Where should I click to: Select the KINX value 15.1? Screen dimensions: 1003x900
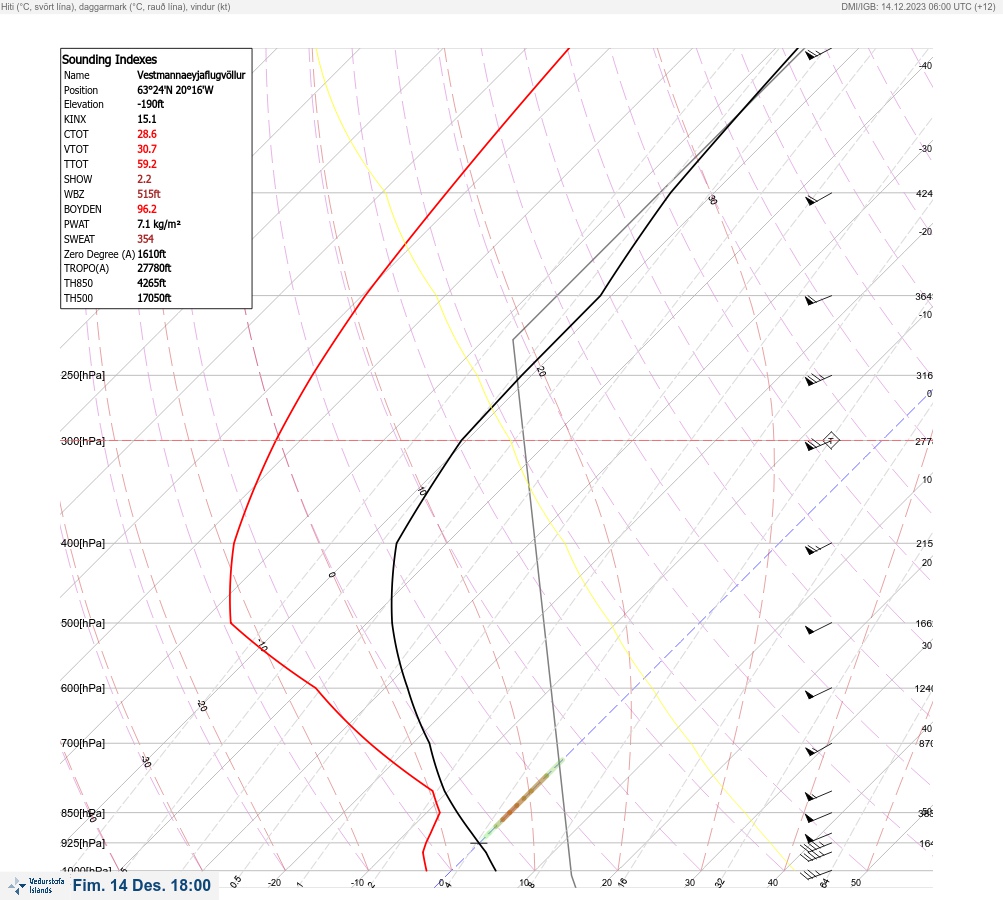146,119
